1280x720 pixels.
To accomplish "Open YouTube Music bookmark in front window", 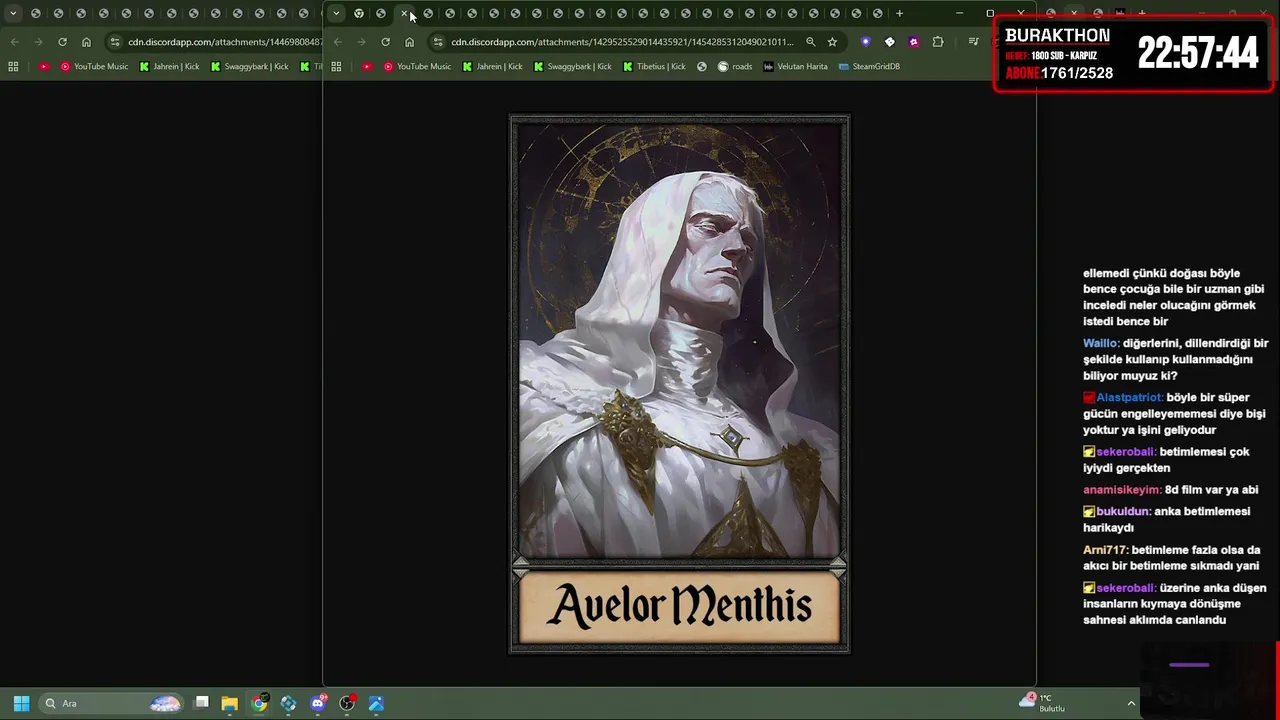I will point(418,66).
